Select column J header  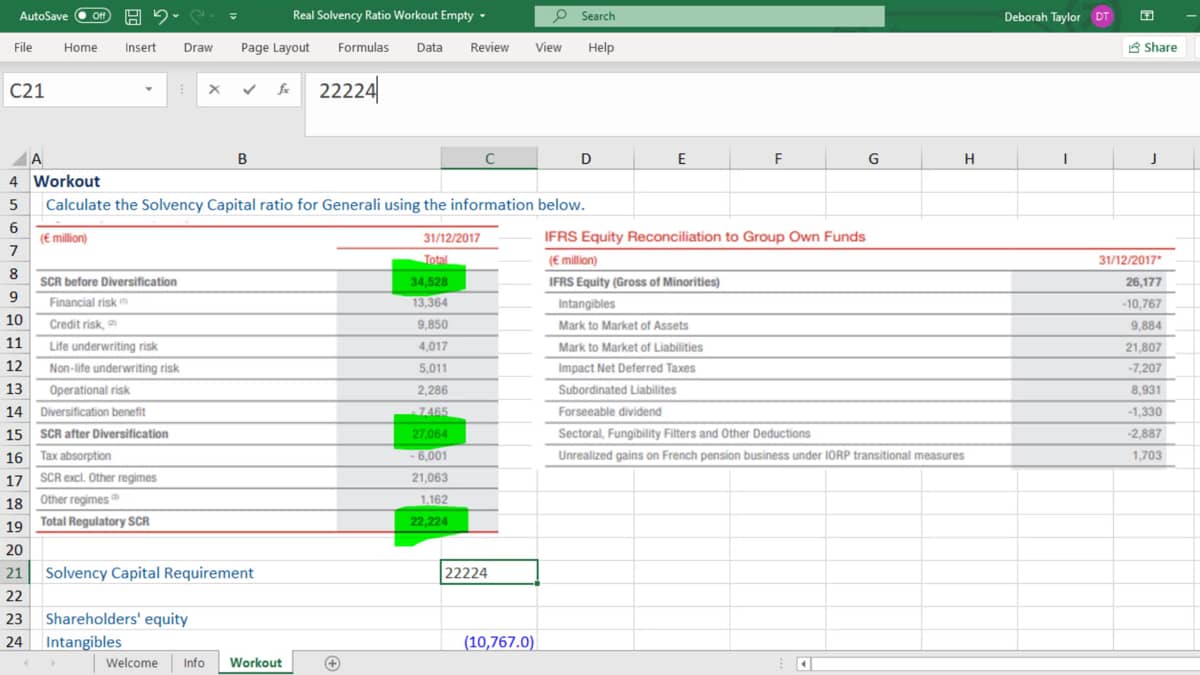pyautogui.click(x=1154, y=158)
